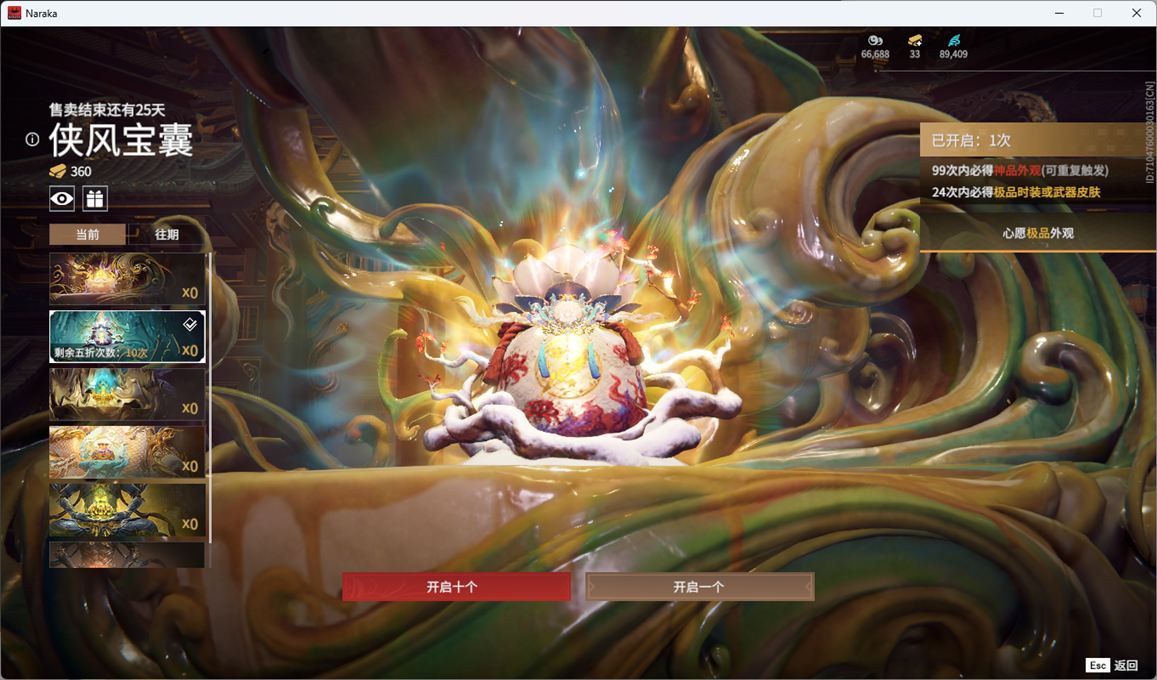This screenshot has width=1157, height=680.
Task: Close the Naraka window
Action: click(1136, 13)
